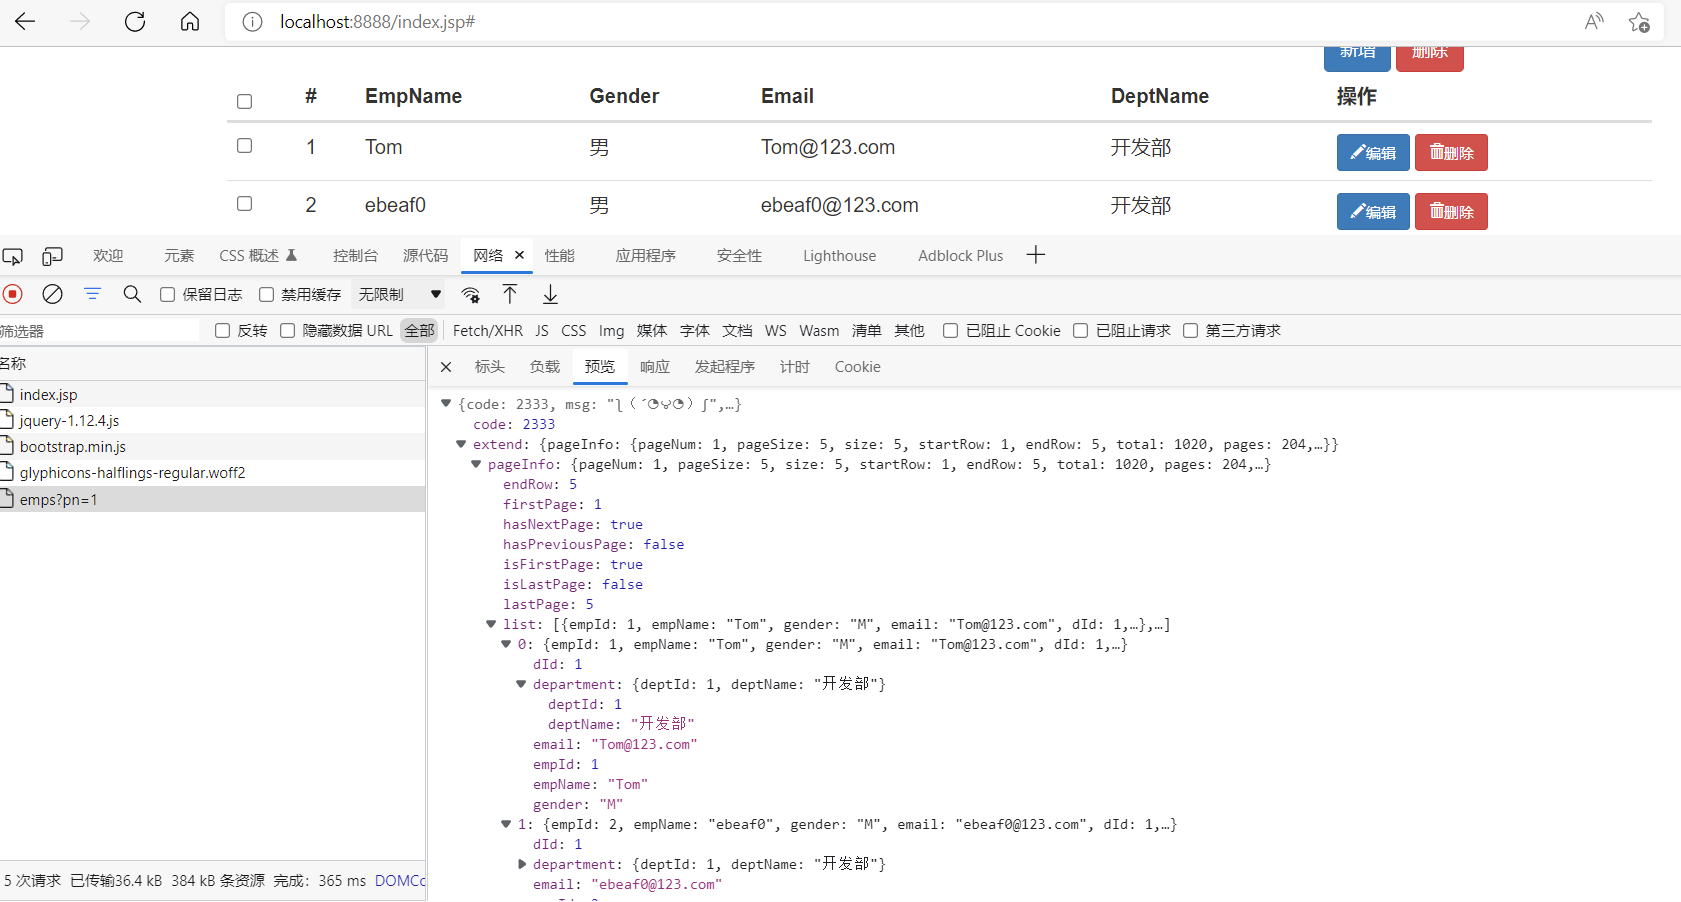Filter requests by Fetch/XHR type
The image size is (1681, 902).
coord(487,330)
